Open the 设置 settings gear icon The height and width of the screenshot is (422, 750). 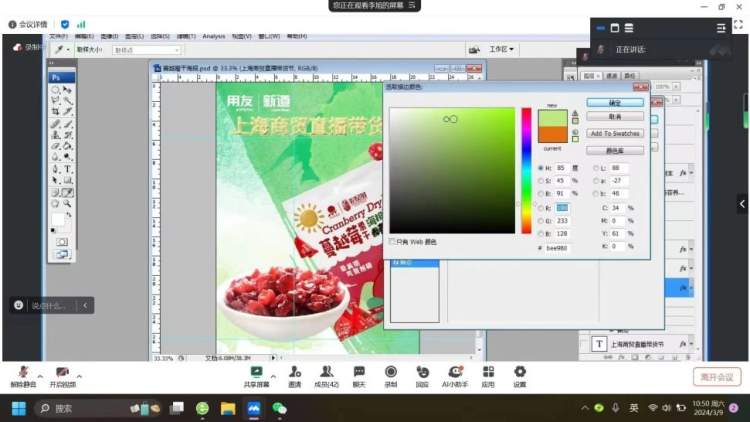coord(519,372)
